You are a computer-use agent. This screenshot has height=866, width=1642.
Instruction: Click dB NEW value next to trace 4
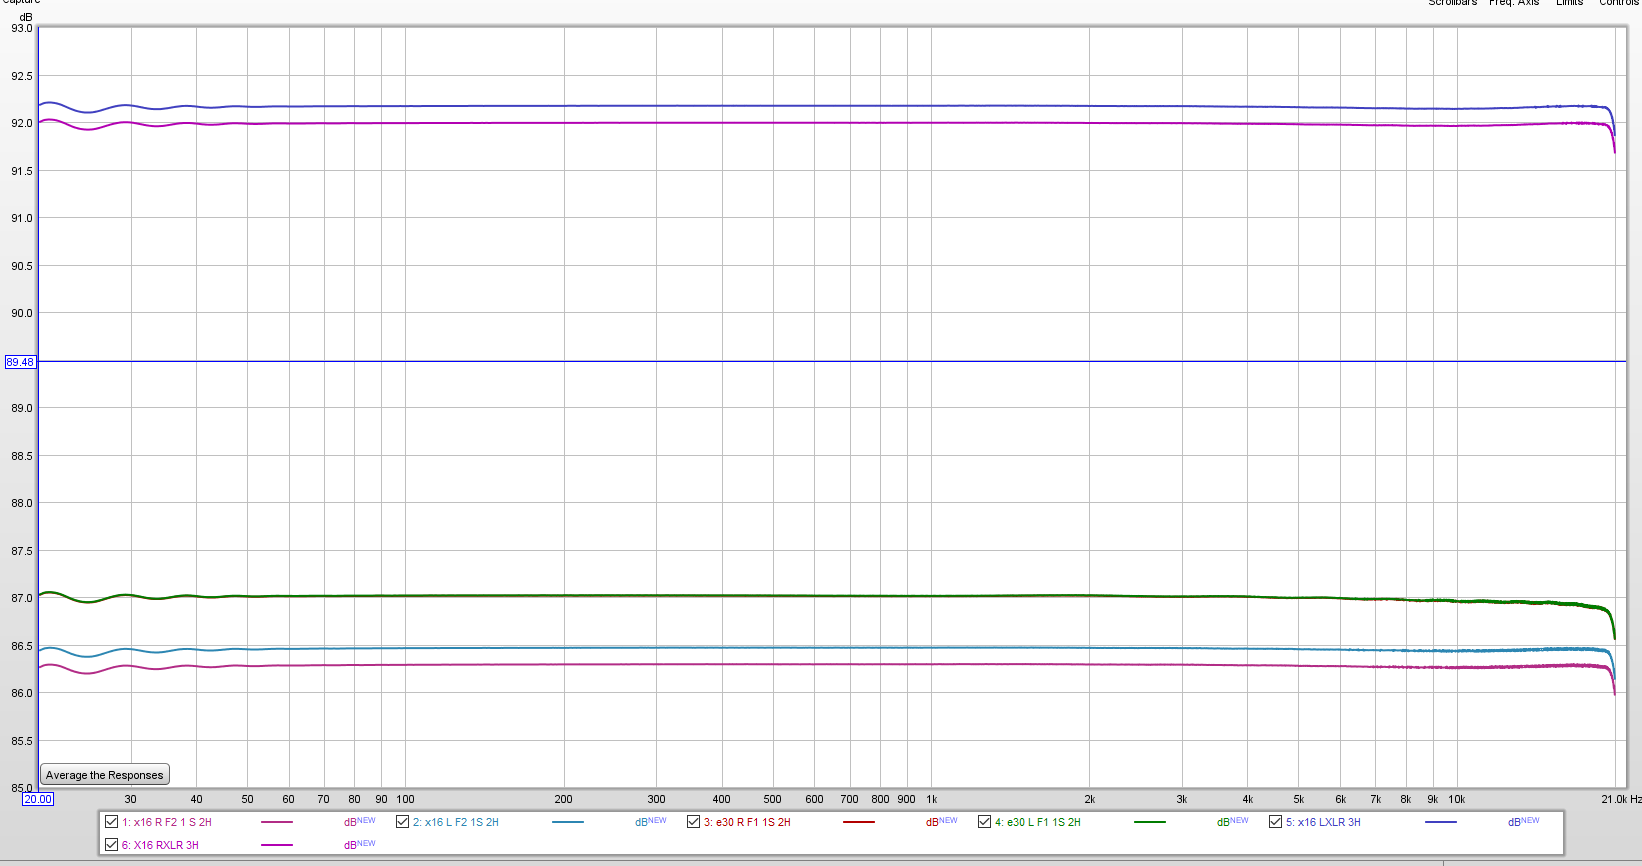(x=1233, y=822)
